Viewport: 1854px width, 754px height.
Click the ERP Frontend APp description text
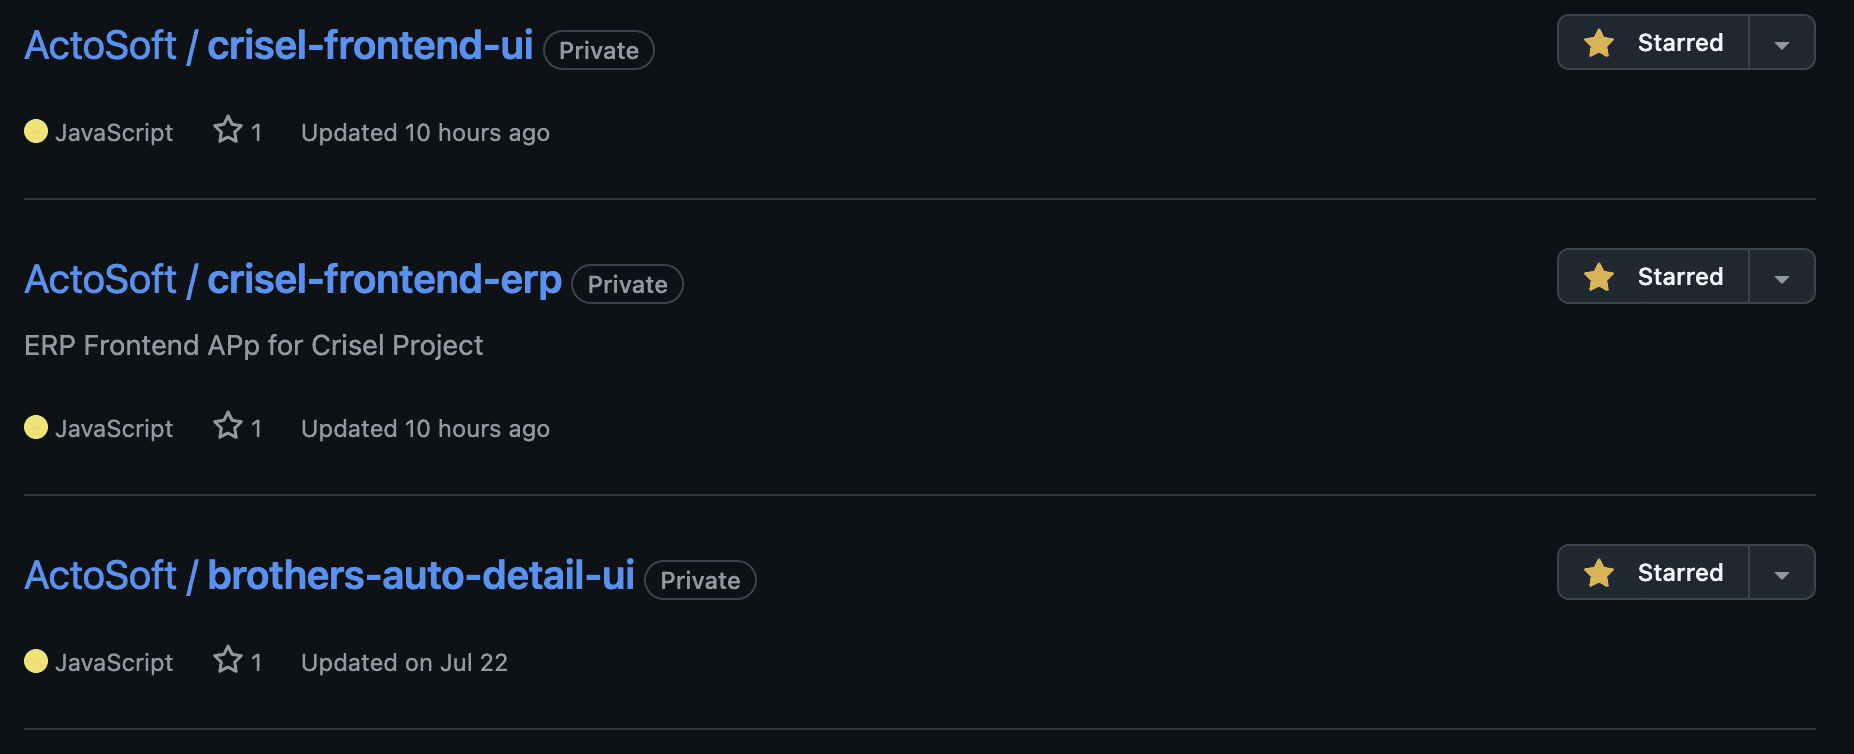click(x=254, y=346)
